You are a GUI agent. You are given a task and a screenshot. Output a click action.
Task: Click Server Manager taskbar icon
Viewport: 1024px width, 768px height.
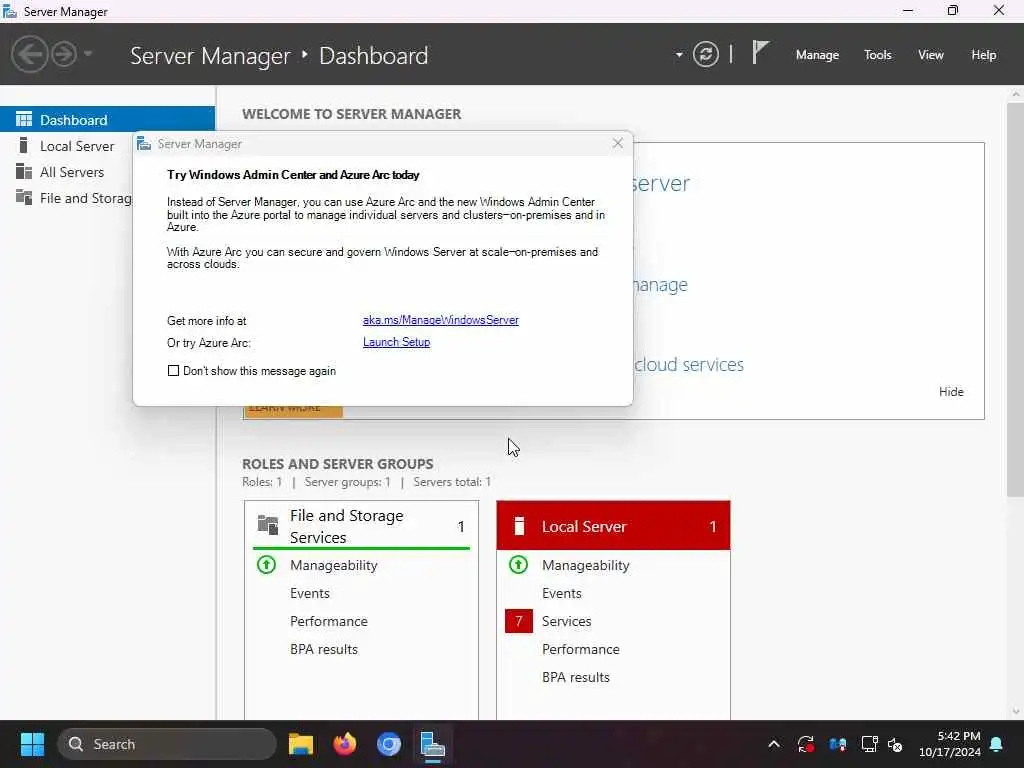(432, 744)
